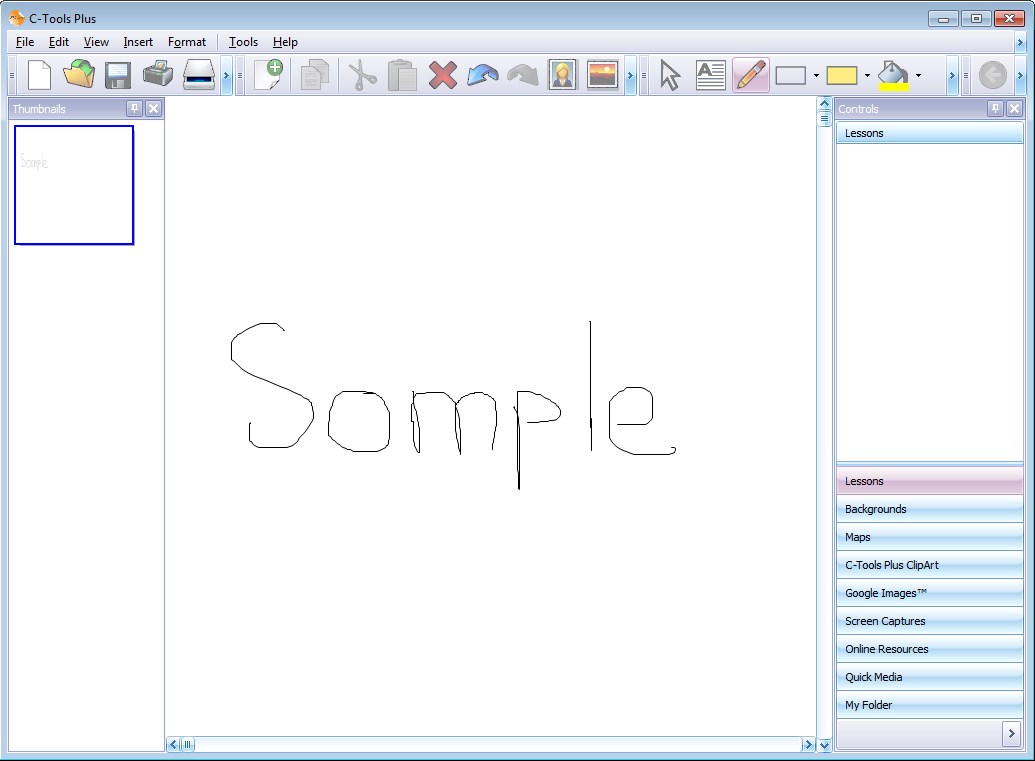The height and width of the screenshot is (761, 1035).
Task: Open the Format menu
Action: [x=187, y=42]
